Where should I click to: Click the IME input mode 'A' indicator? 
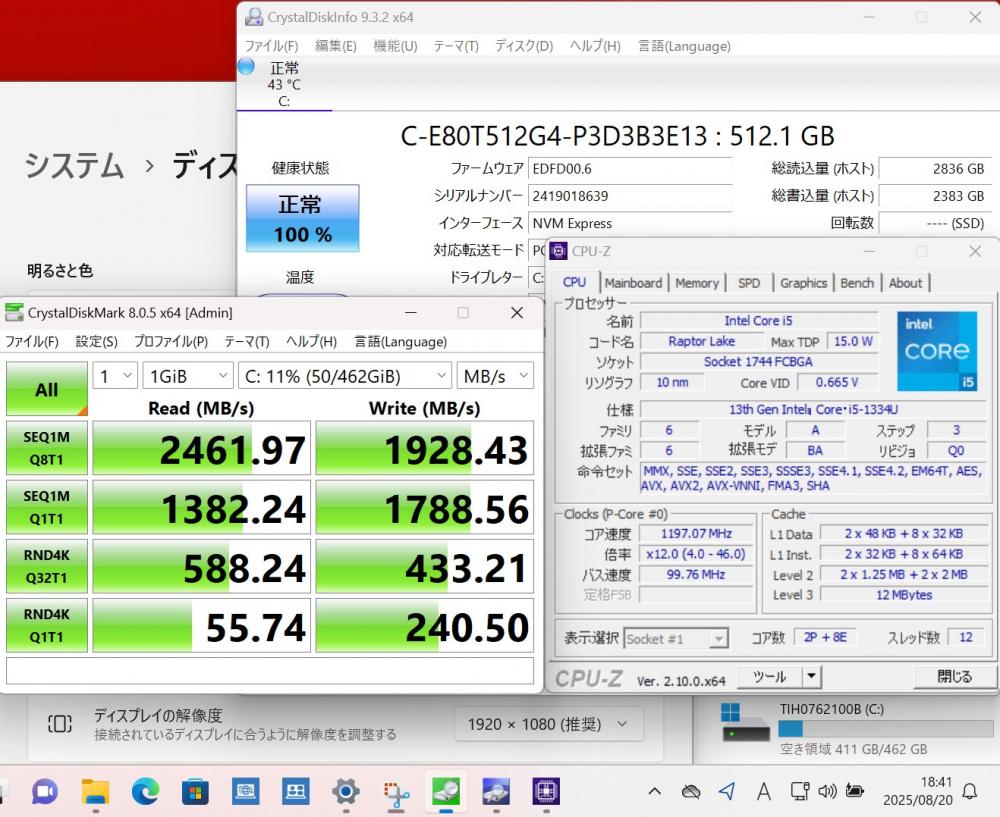click(x=763, y=792)
